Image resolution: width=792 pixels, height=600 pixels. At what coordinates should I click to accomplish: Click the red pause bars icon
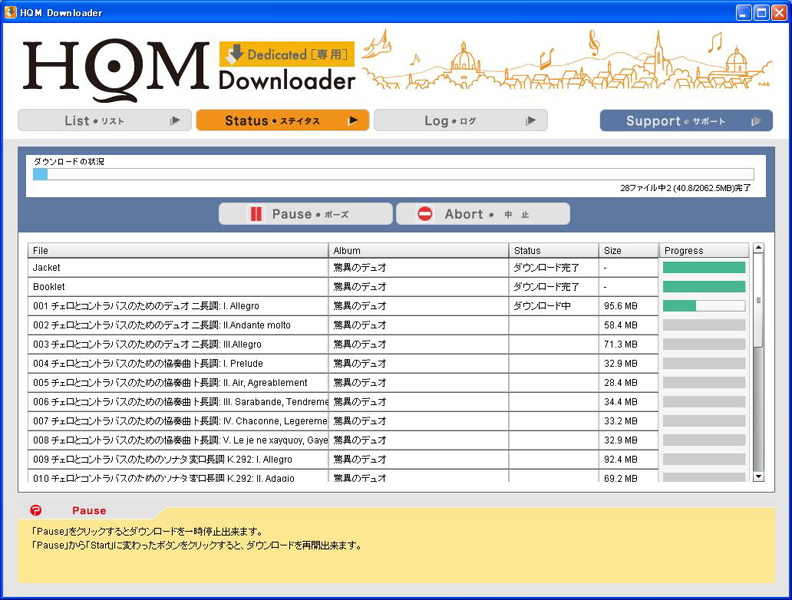click(256, 214)
